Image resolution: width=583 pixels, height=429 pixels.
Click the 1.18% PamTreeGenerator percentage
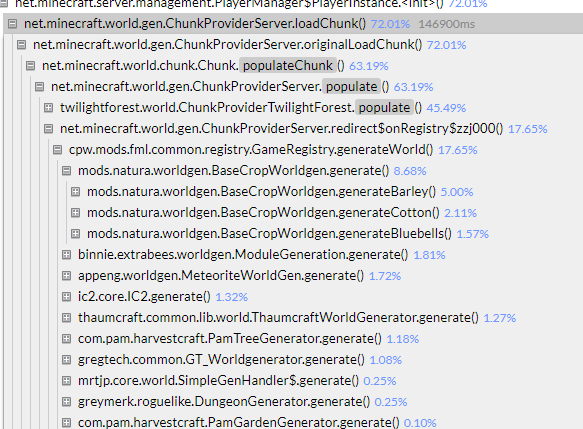pyautogui.click(x=403, y=339)
